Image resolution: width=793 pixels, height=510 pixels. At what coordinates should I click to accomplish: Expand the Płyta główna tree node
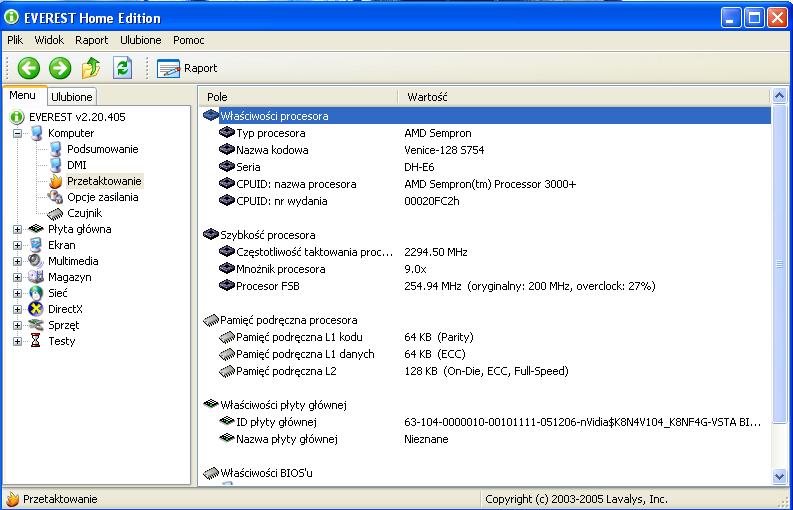tap(17, 229)
